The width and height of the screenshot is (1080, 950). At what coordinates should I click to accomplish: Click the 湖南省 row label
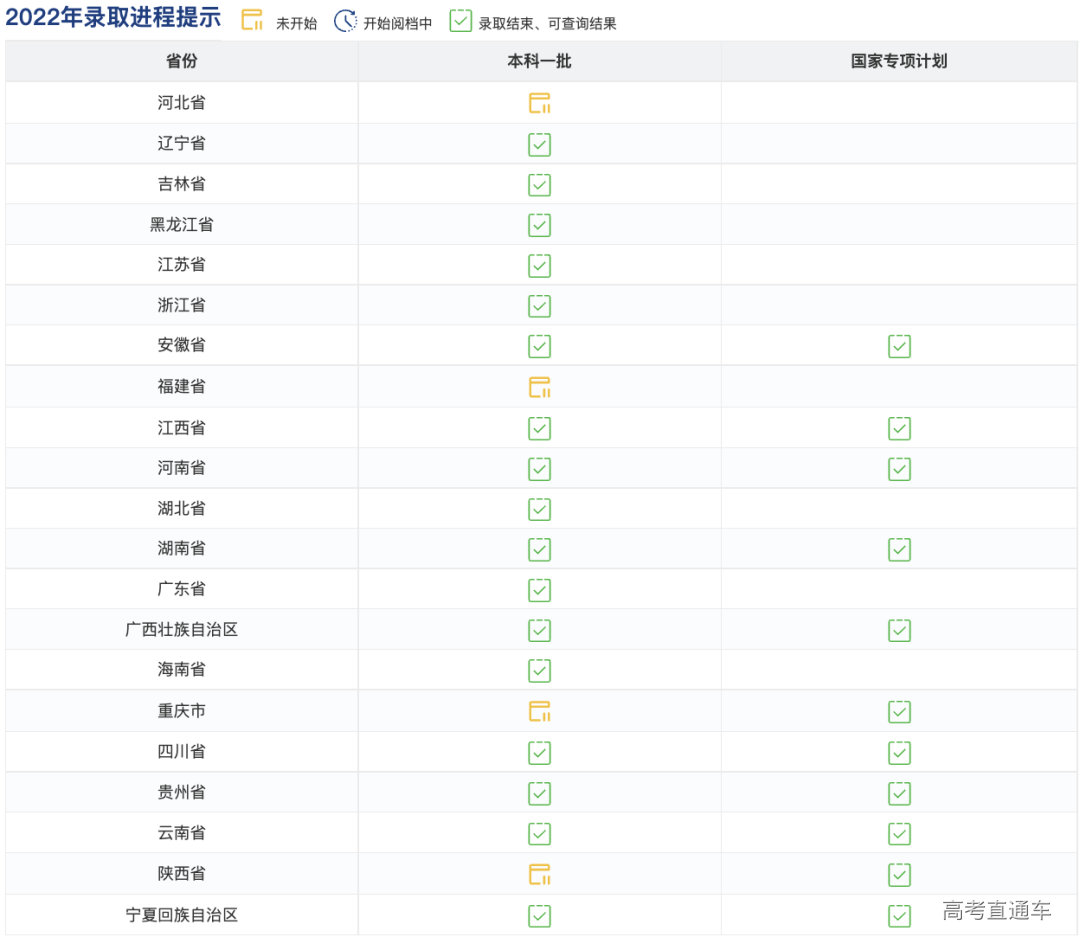[x=180, y=548]
